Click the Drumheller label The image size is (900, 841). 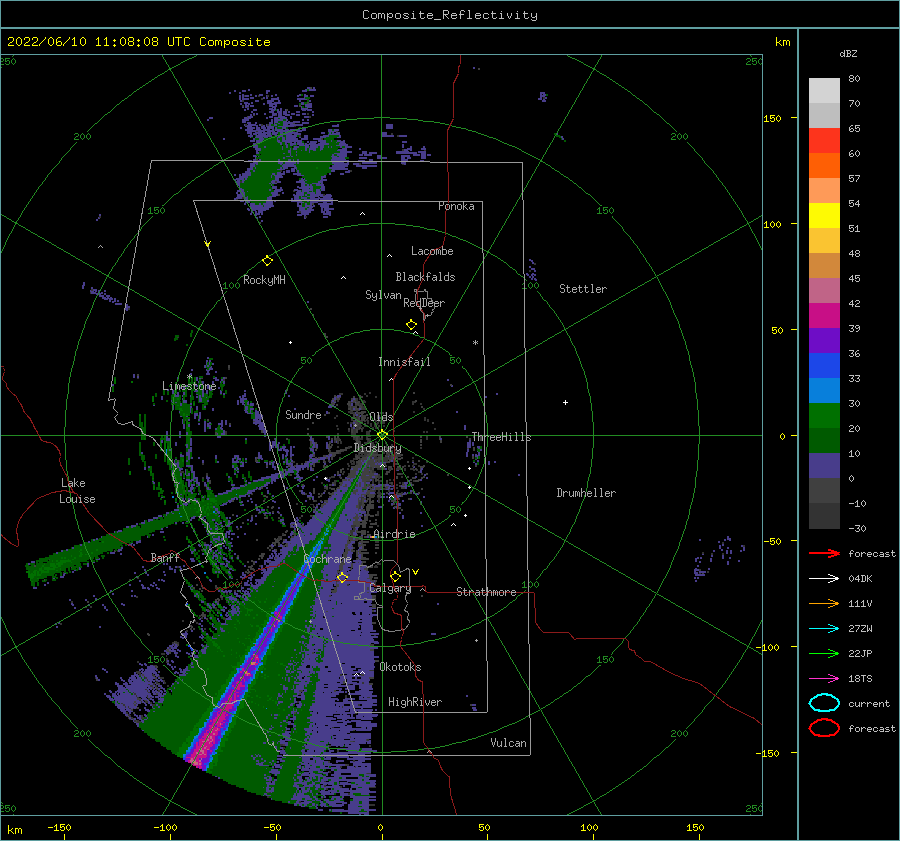(x=586, y=493)
